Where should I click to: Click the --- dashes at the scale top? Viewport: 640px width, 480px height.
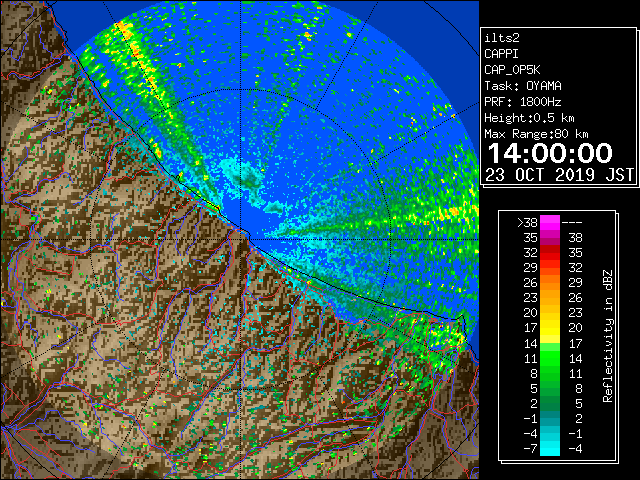point(572,223)
